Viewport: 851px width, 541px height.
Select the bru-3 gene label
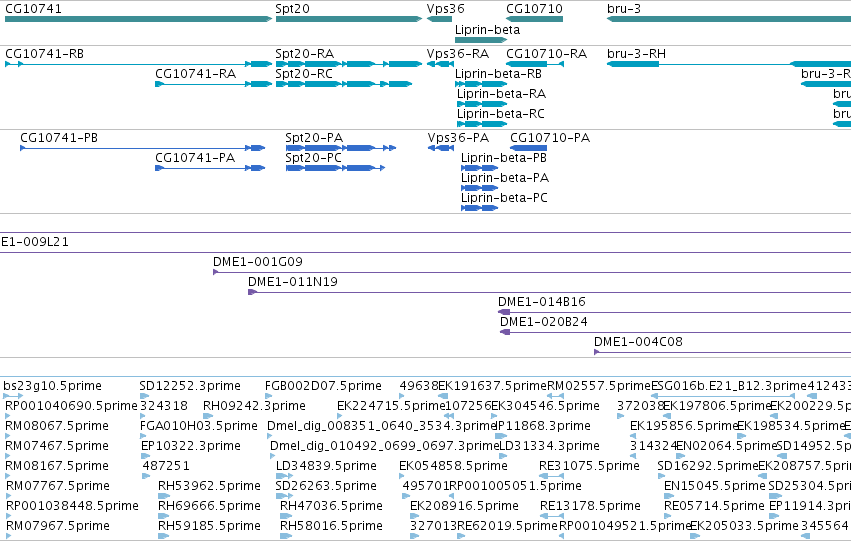pyautogui.click(x=624, y=9)
